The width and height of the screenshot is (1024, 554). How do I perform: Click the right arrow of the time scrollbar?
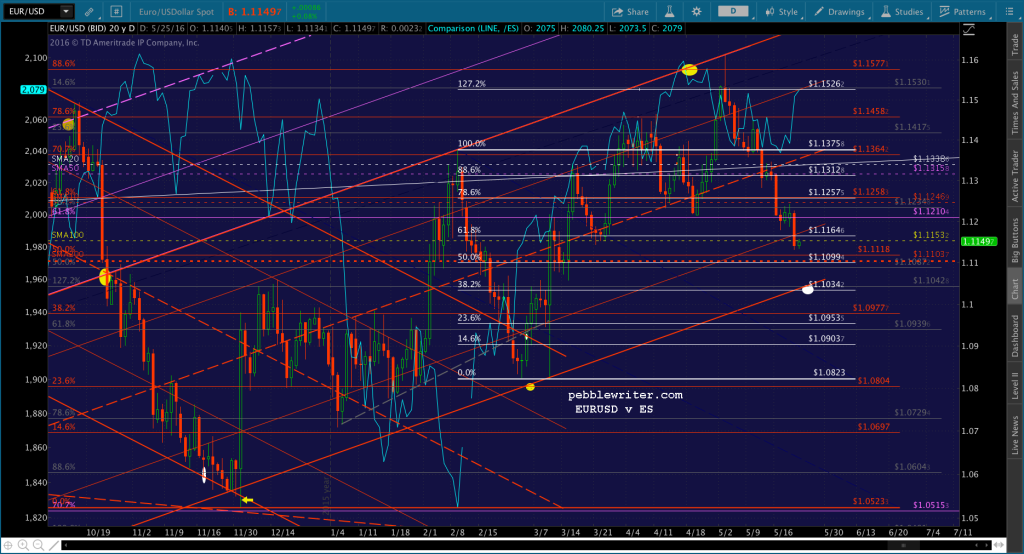click(988, 545)
